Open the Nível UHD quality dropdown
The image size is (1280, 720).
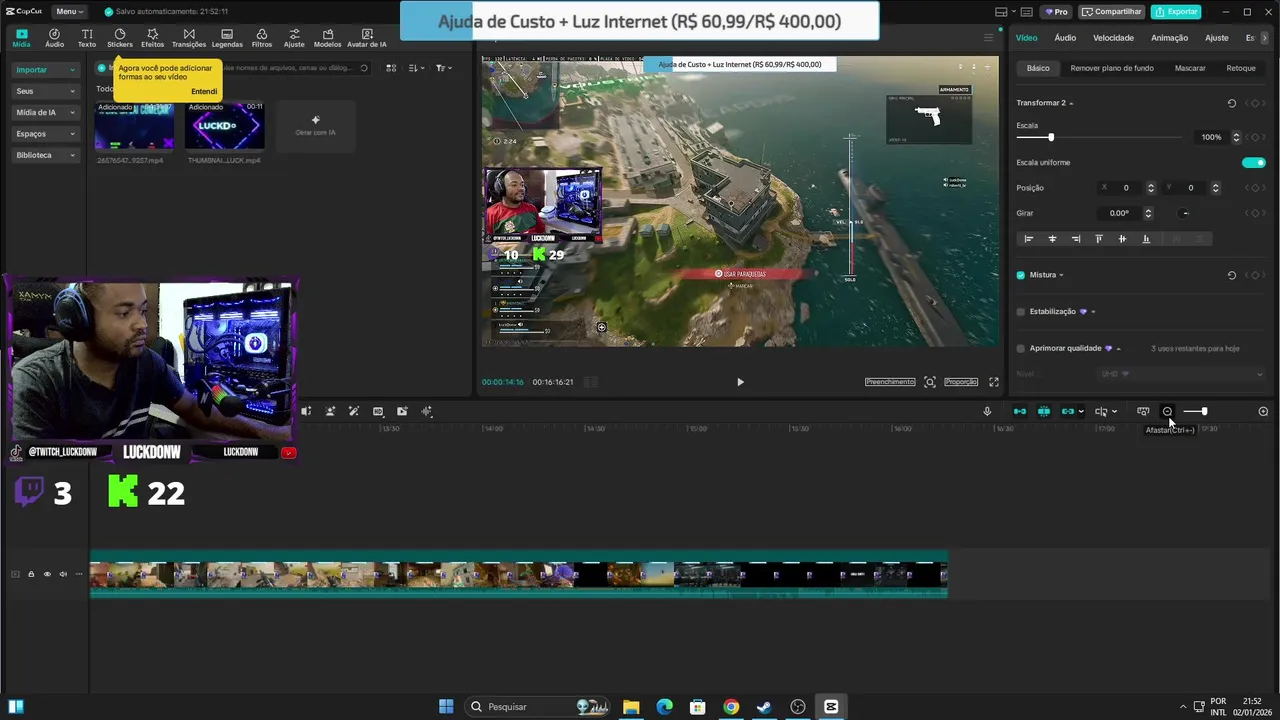1182,374
